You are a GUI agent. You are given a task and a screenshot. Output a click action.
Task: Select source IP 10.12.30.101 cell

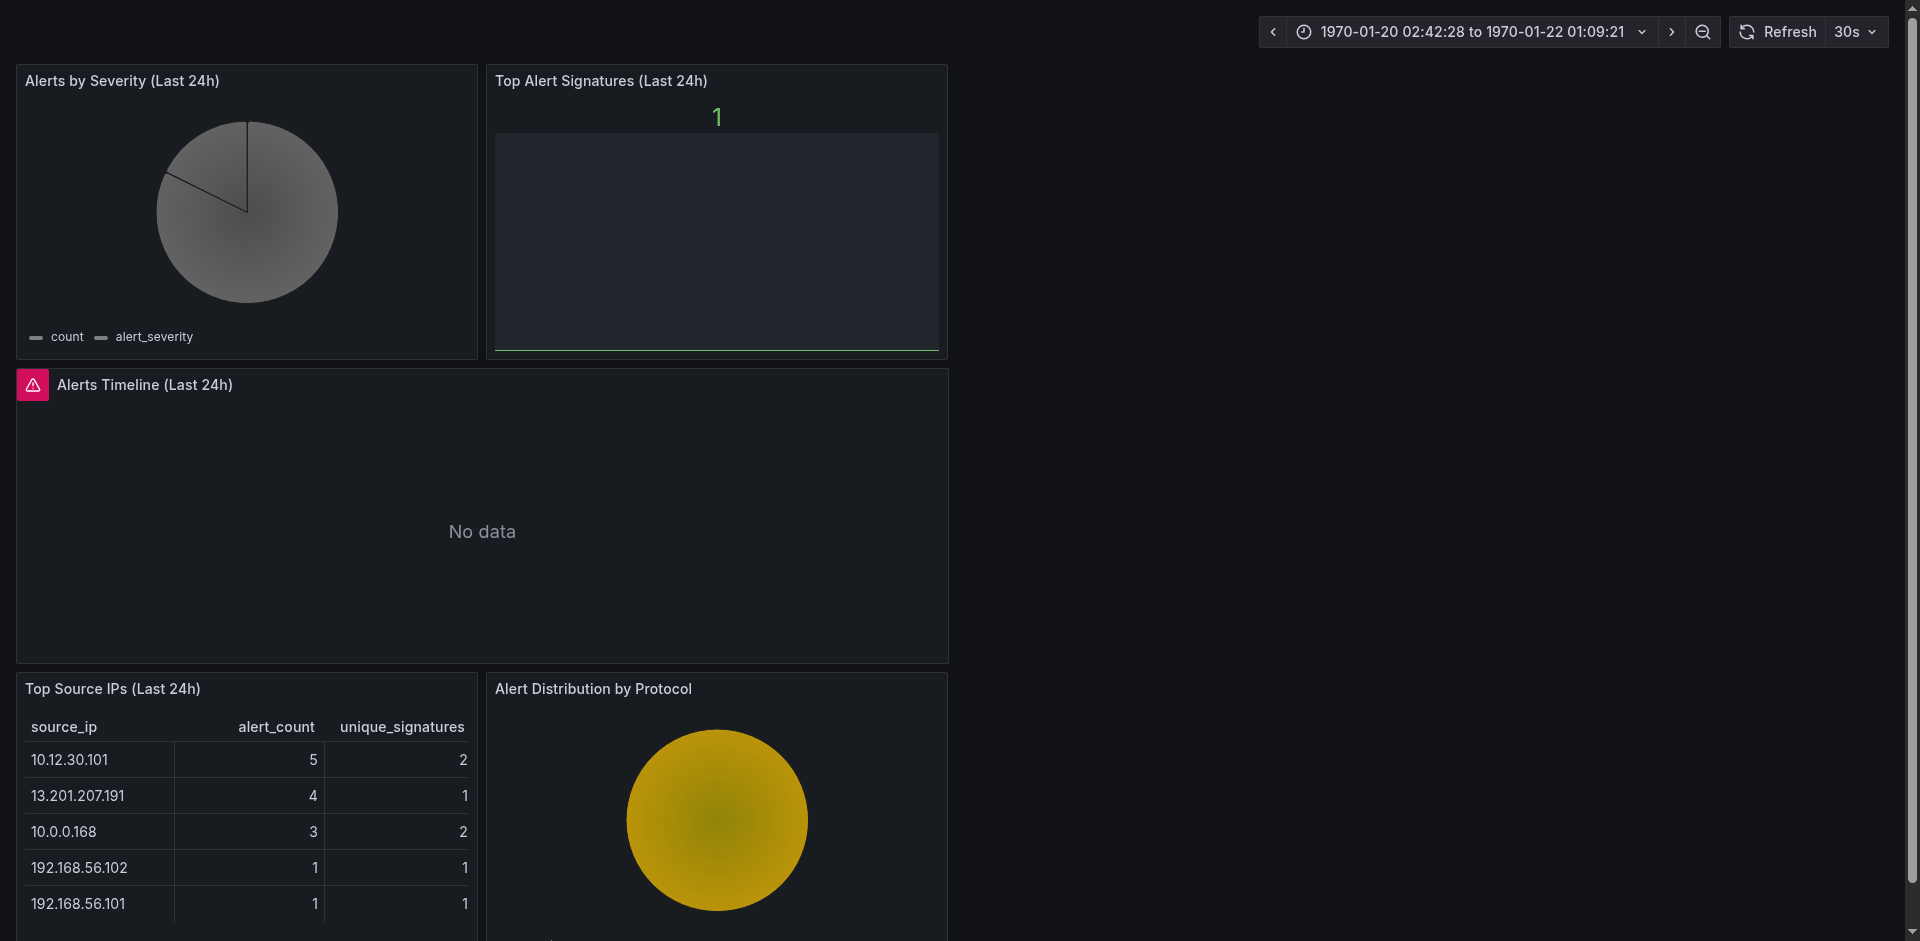tap(100, 760)
